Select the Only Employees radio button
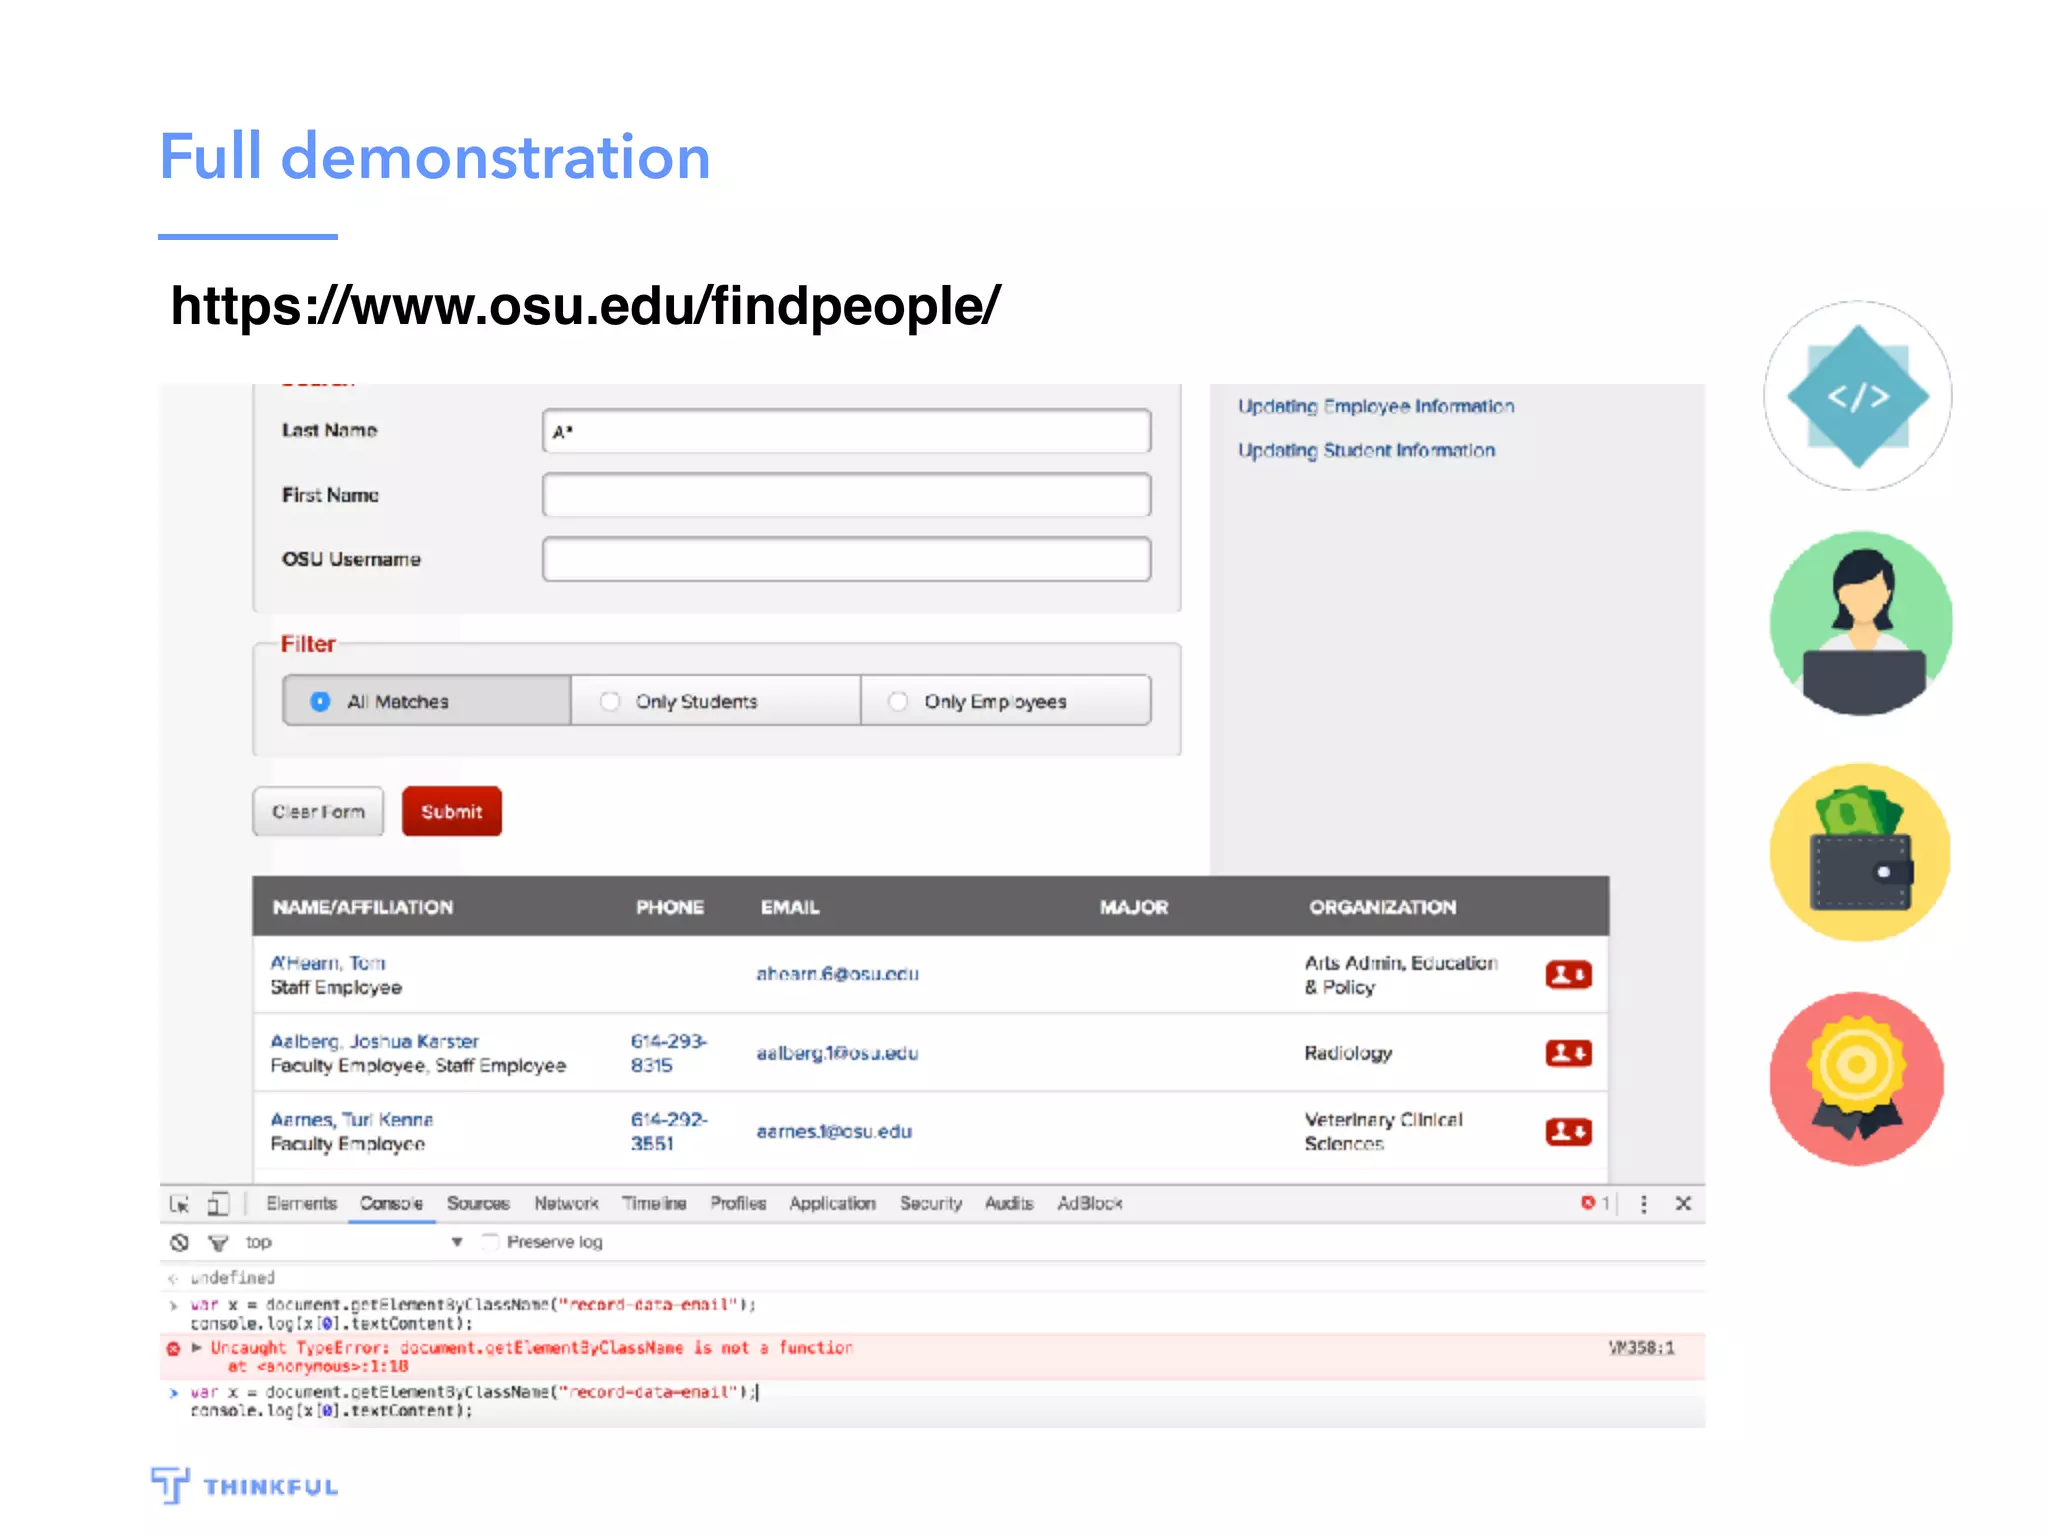This screenshot has width=2048, height=1536. point(898,702)
